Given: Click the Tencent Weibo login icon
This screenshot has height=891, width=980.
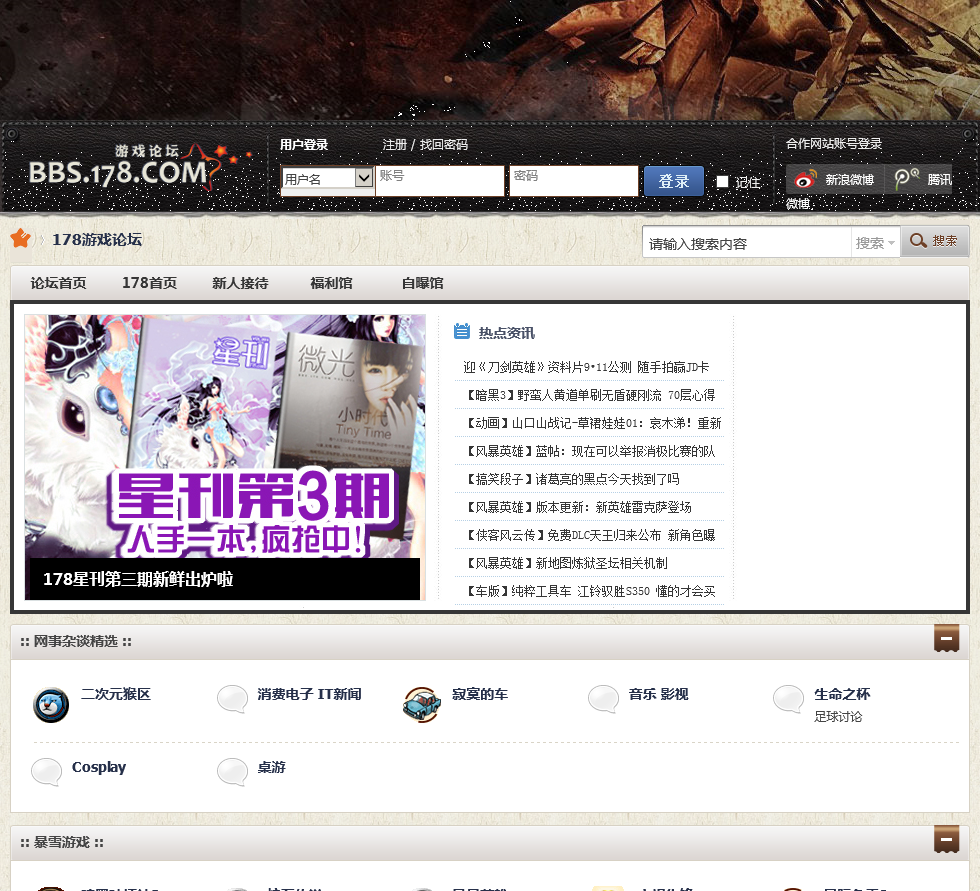Looking at the screenshot, I should [x=906, y=179].
